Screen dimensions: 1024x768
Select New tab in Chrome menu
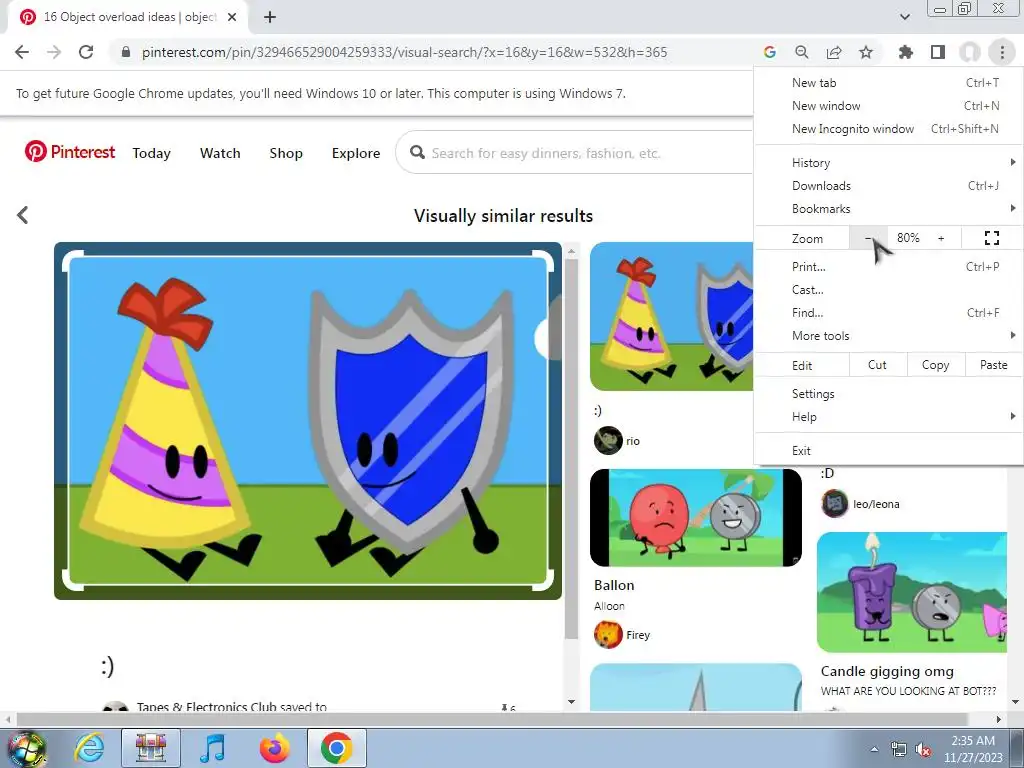(x=888, y=83)
